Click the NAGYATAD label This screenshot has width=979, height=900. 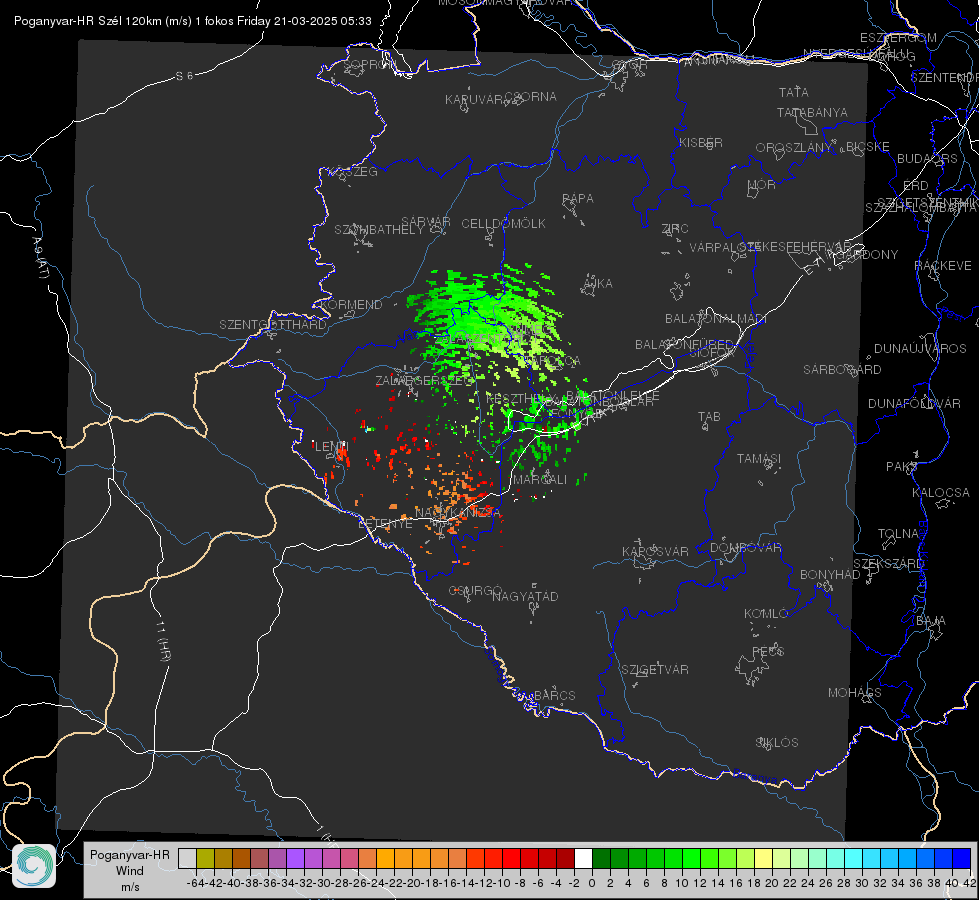pos(525,596)
